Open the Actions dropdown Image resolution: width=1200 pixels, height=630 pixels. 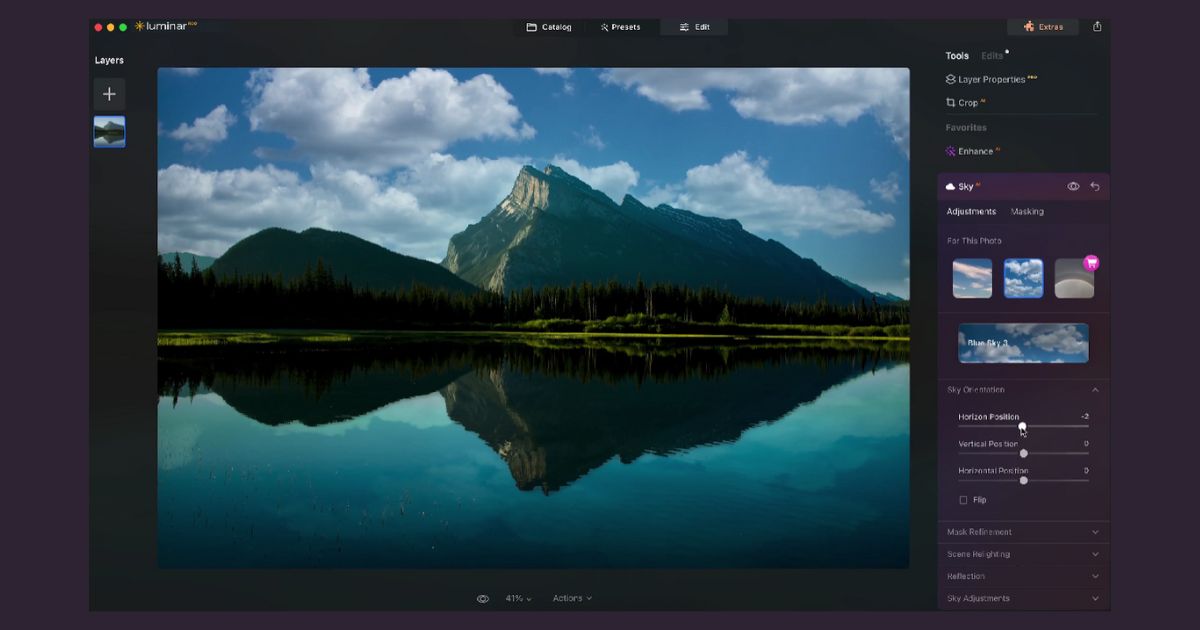(x=572, y=598)
